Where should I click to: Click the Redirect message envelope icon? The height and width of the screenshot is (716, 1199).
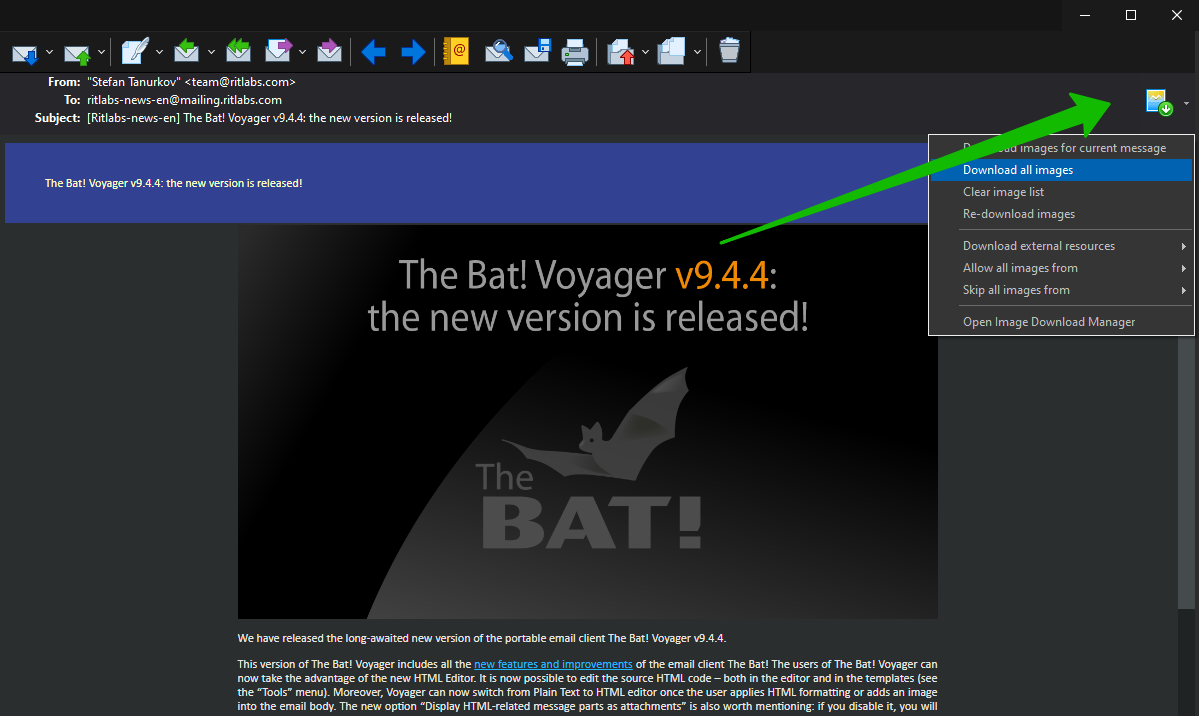coord(329,50)
